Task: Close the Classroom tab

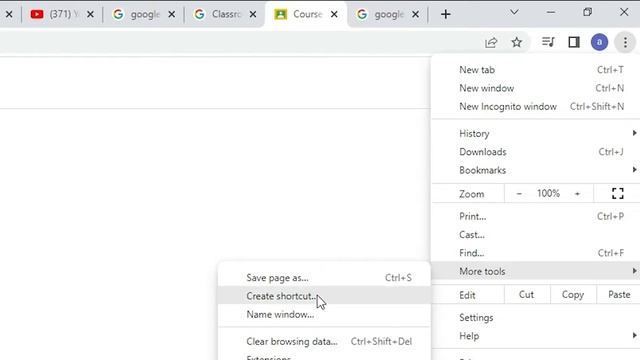Action: click(253, 14)
